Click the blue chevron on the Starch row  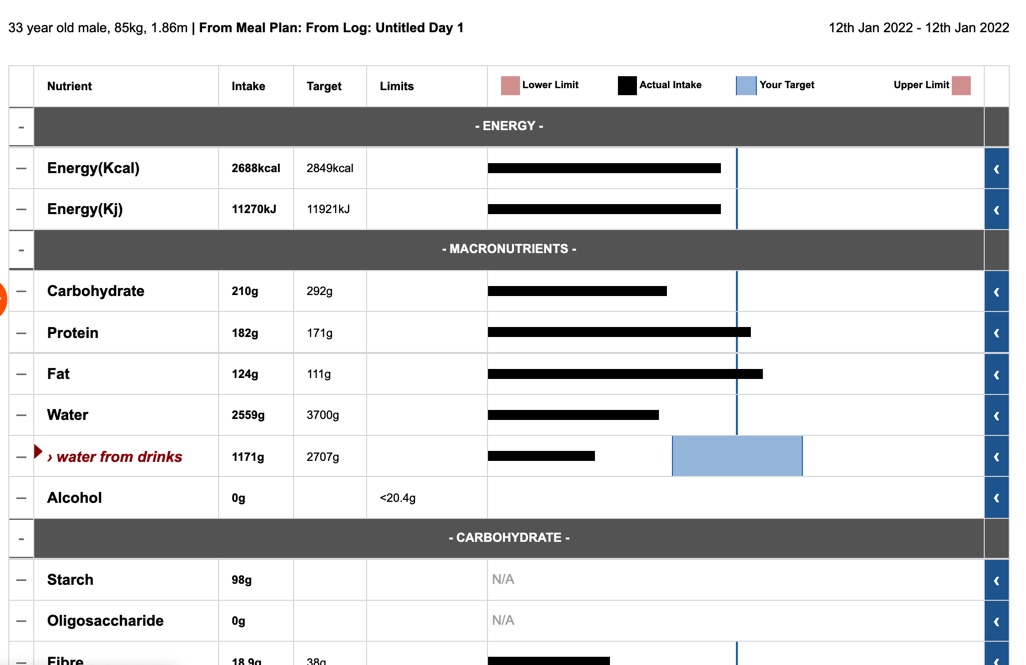(x=996, y=580)
